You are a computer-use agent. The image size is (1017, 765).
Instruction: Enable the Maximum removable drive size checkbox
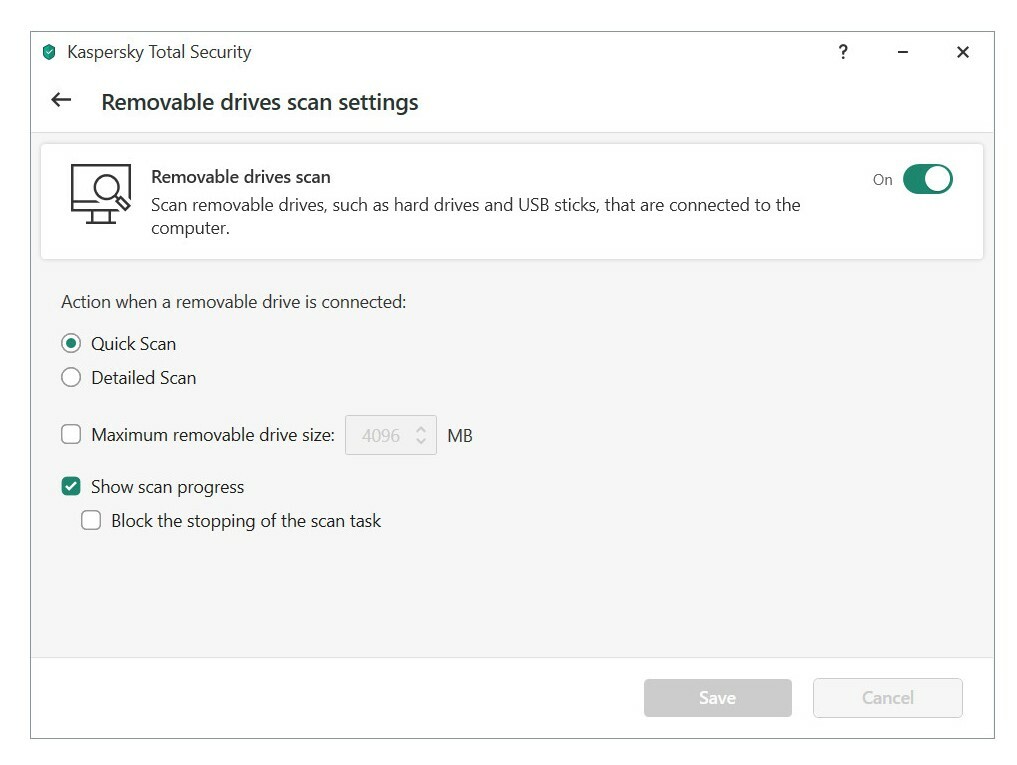71,435
